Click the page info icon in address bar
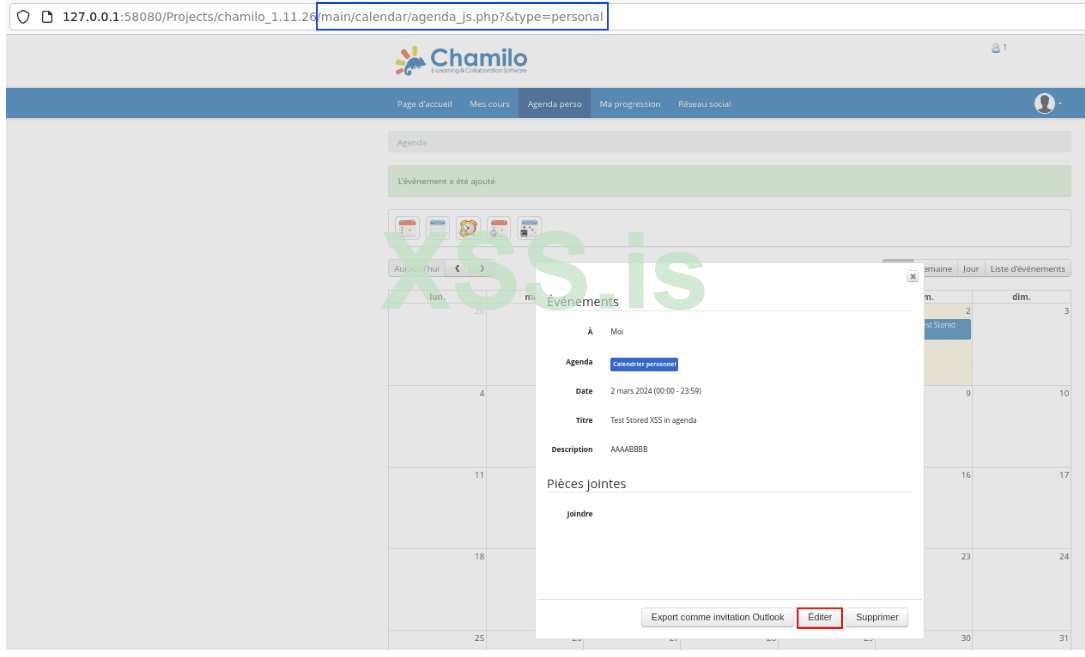The image size is (1085, 657). click(47, 17)
